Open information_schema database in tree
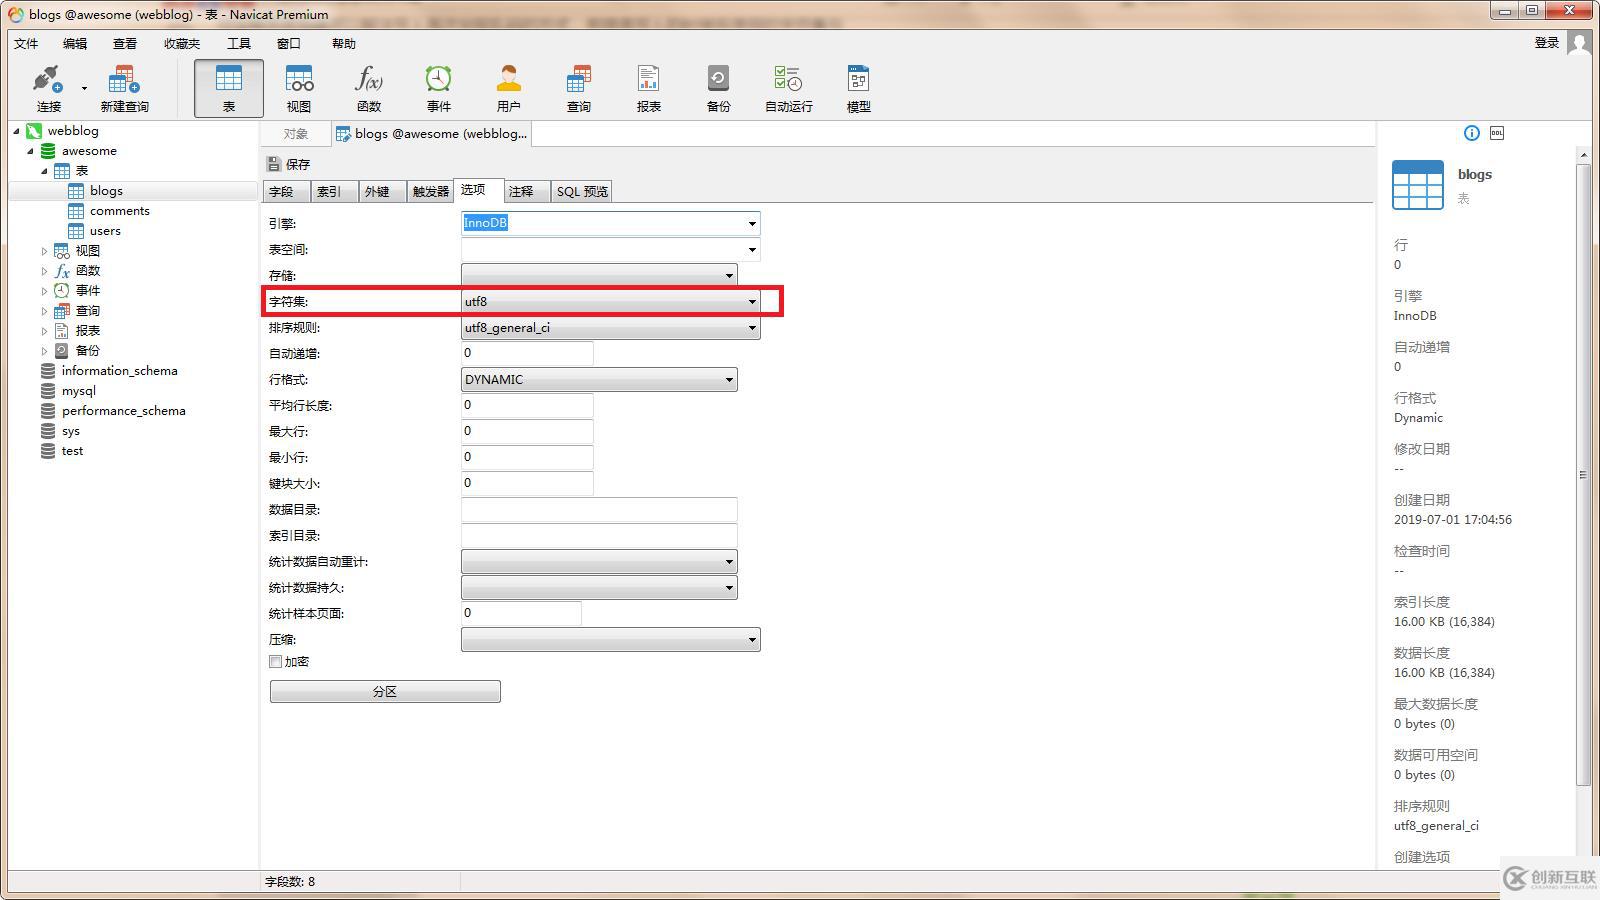Image resolution: width=1600 pixels, height=900 pixels. coord(119,371)
